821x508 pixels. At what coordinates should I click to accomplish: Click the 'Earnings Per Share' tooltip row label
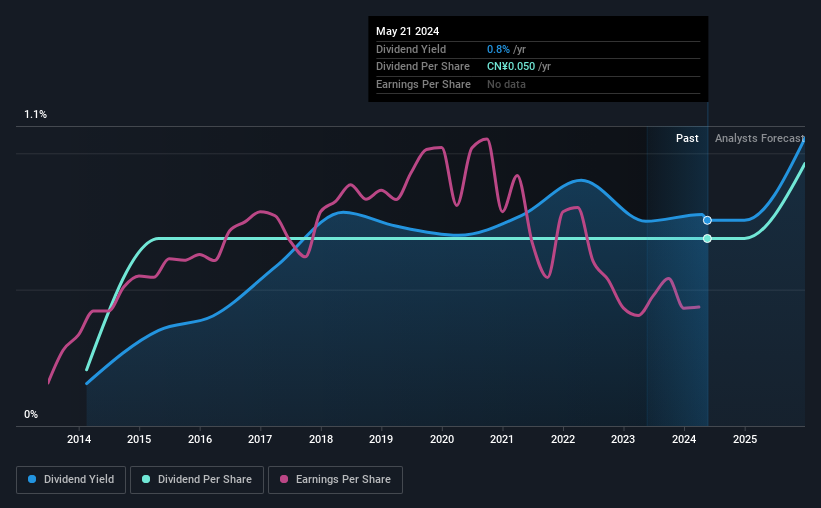click(423, 84)
